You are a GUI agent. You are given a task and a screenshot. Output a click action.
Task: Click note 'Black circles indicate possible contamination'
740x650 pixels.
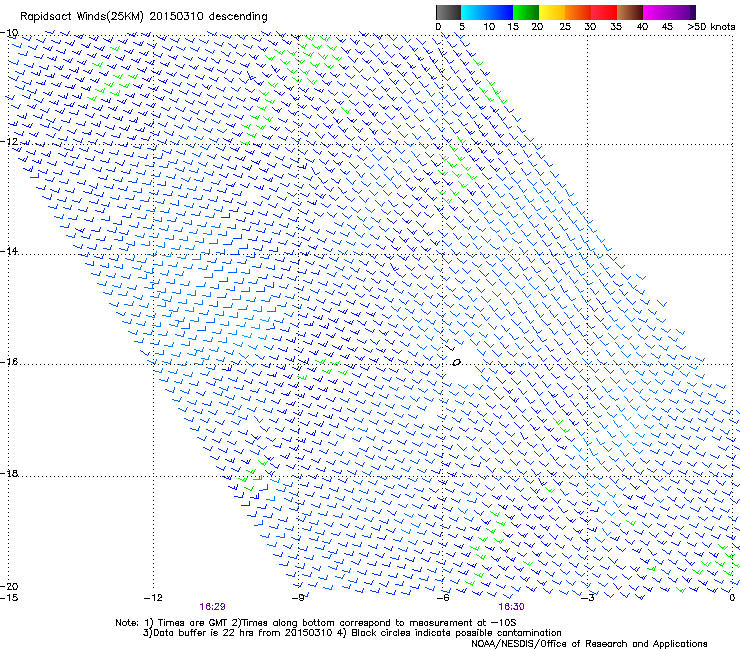tap(456, 633)
